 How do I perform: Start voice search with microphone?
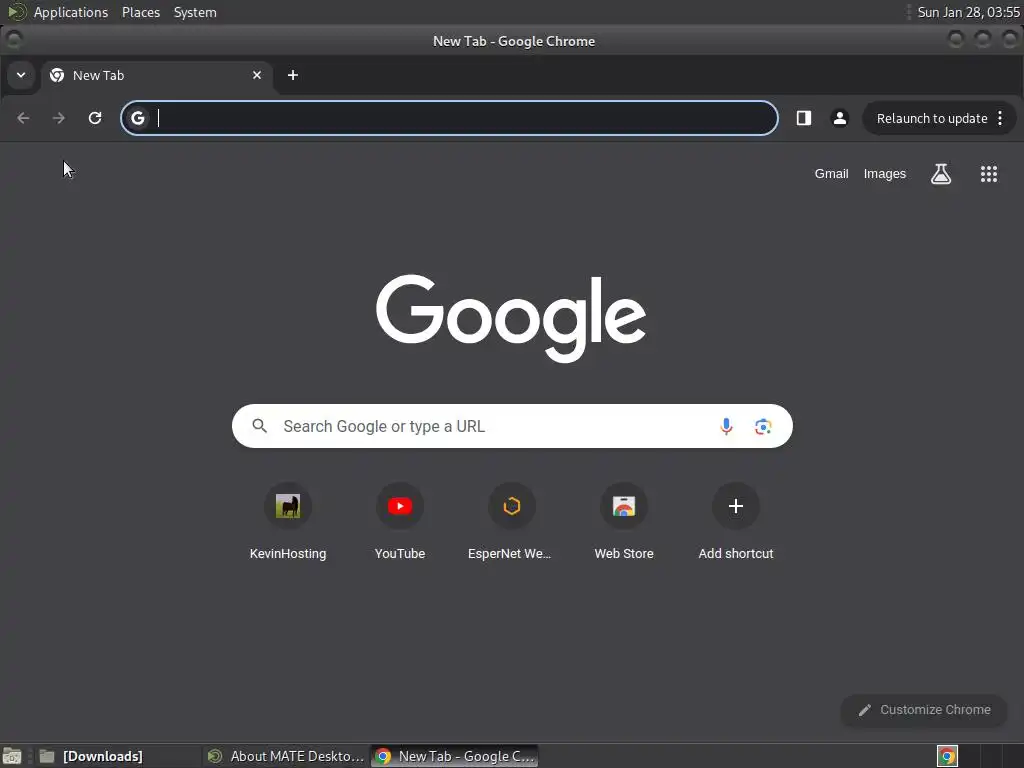point(726,426)
